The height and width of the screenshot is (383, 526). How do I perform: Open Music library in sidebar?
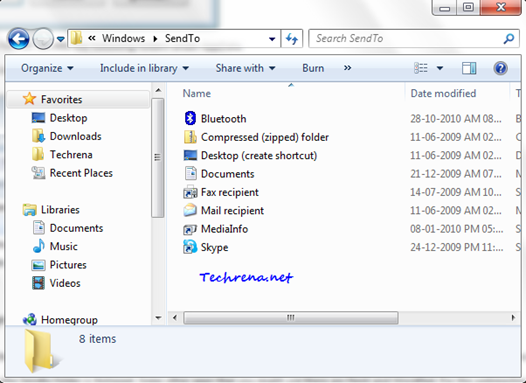tap(63, 247)
